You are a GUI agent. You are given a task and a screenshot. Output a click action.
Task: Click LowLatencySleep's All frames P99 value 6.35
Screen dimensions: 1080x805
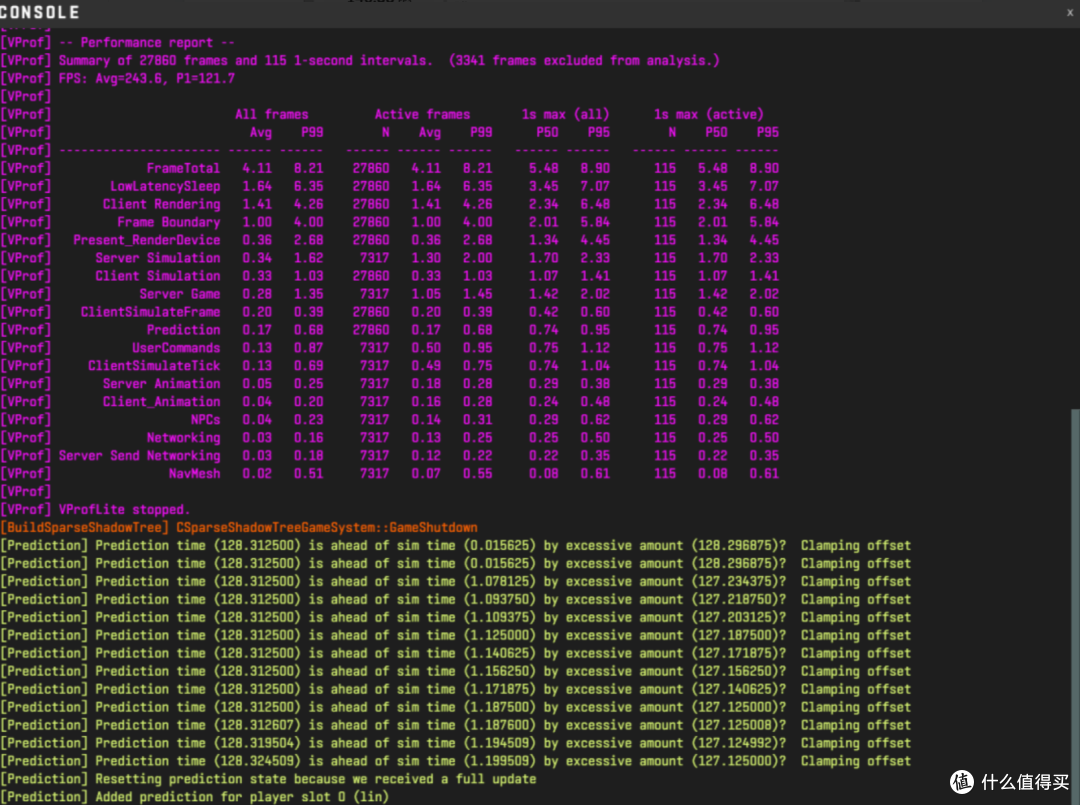pos(309,186)
